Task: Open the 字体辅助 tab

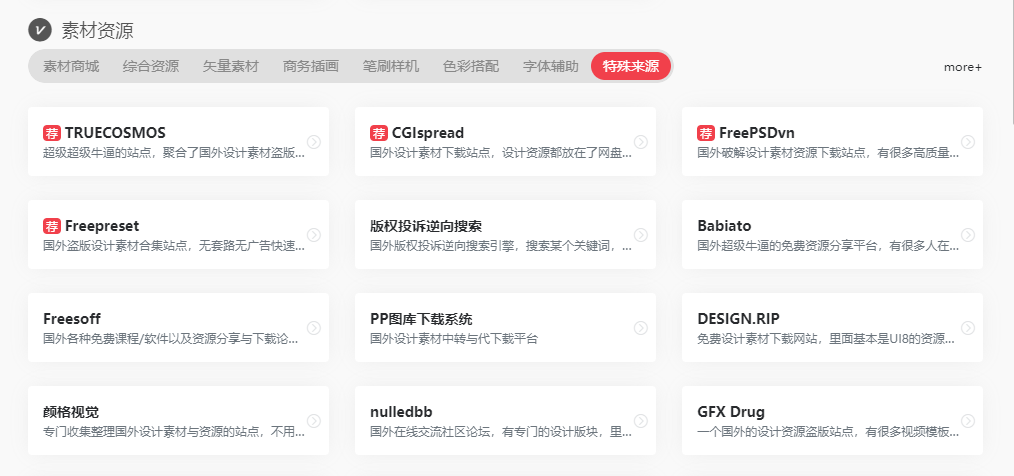Action: click(x=551, y=66)
